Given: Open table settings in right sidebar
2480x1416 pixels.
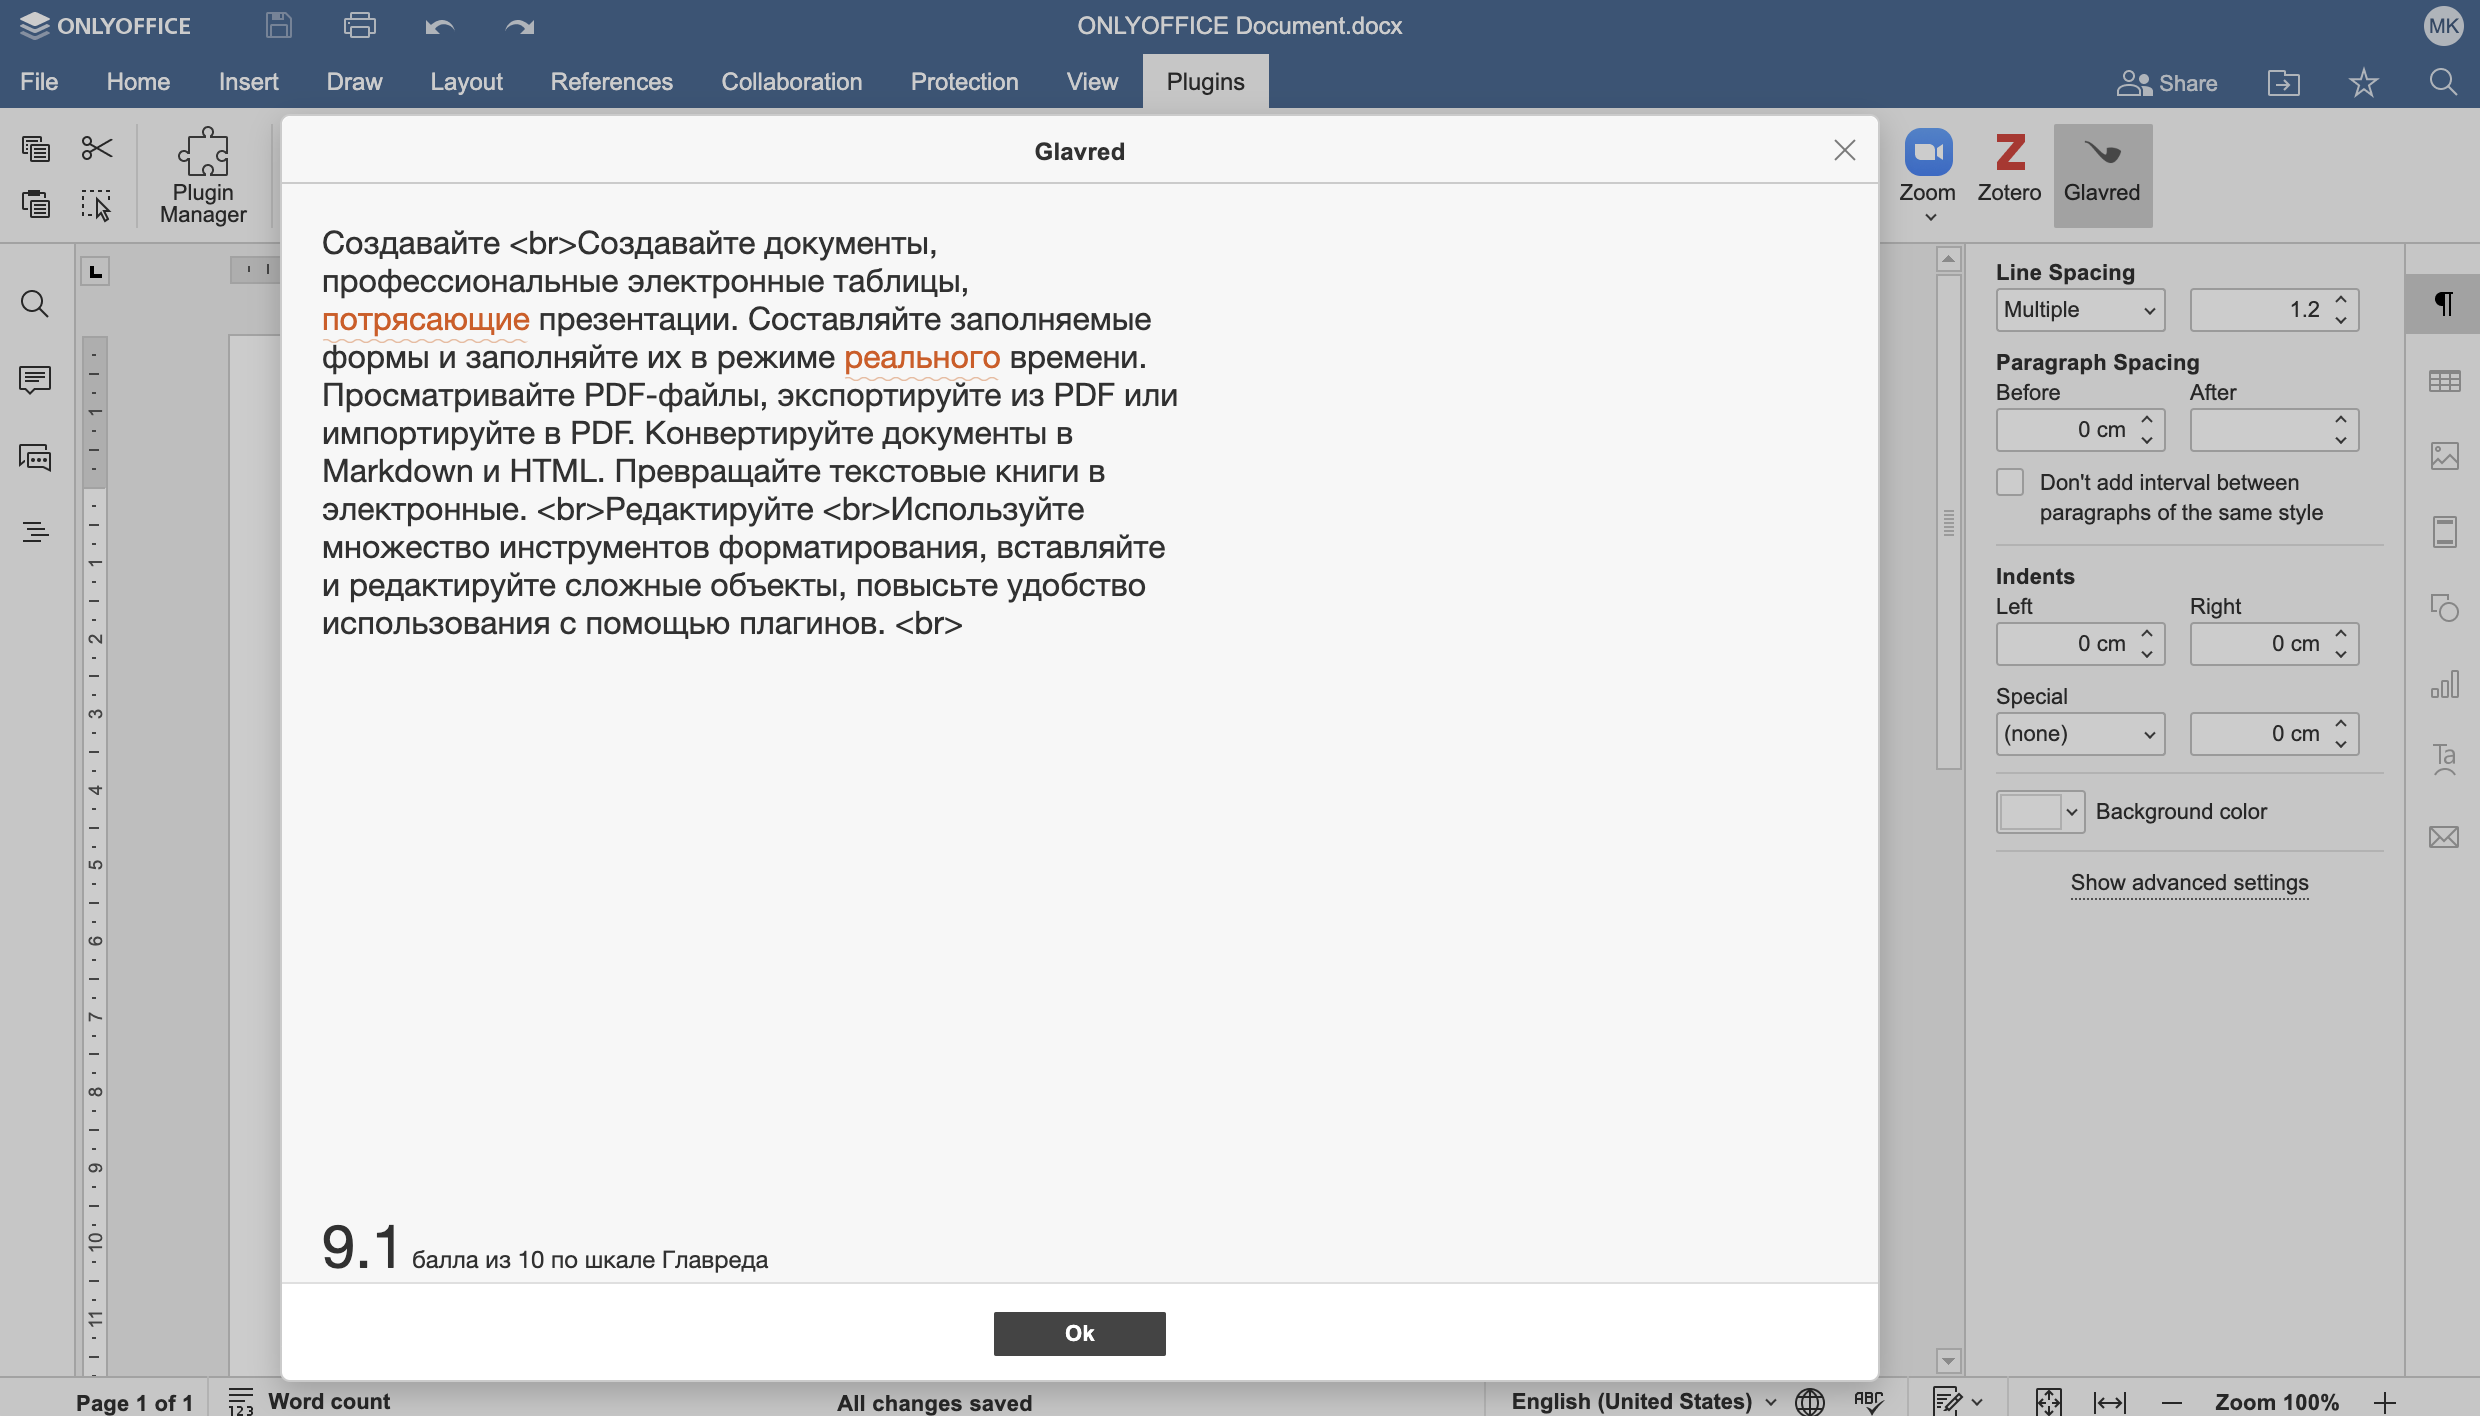Looking at the screenshot, I should (x=2444, y=381).
